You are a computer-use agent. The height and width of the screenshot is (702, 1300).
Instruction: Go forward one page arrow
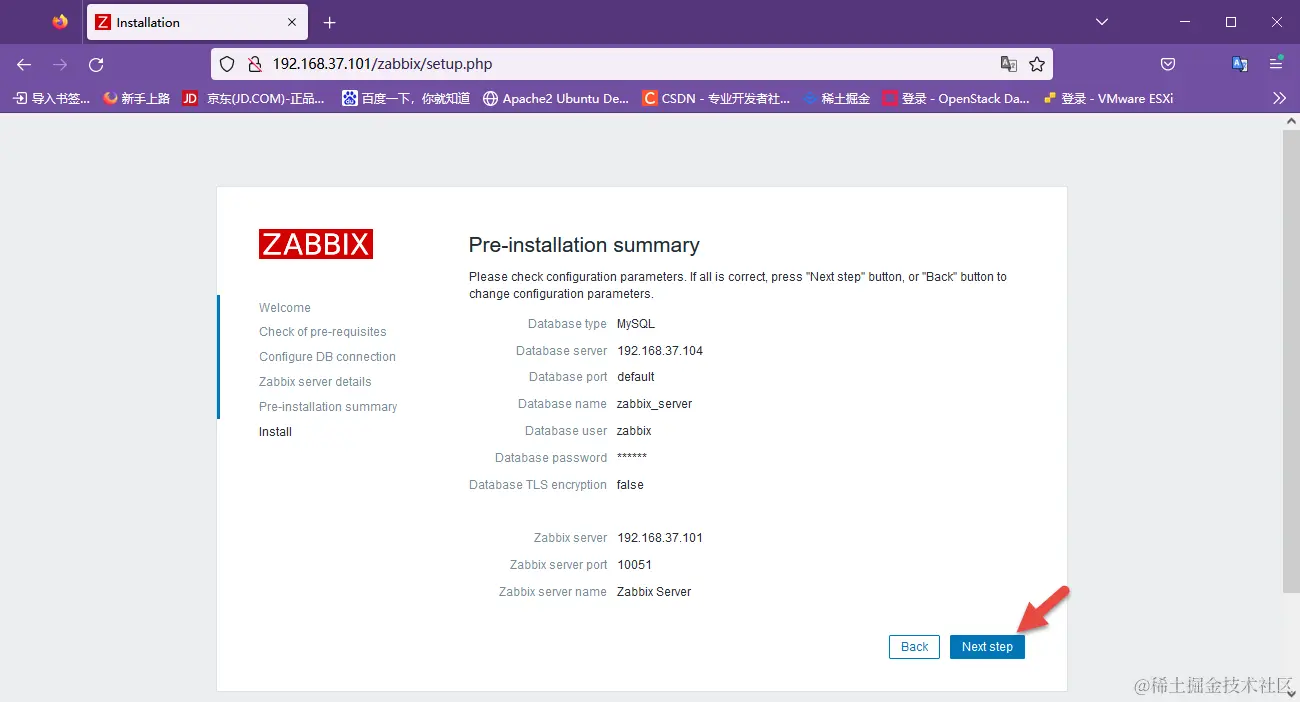tap(60, 64)
